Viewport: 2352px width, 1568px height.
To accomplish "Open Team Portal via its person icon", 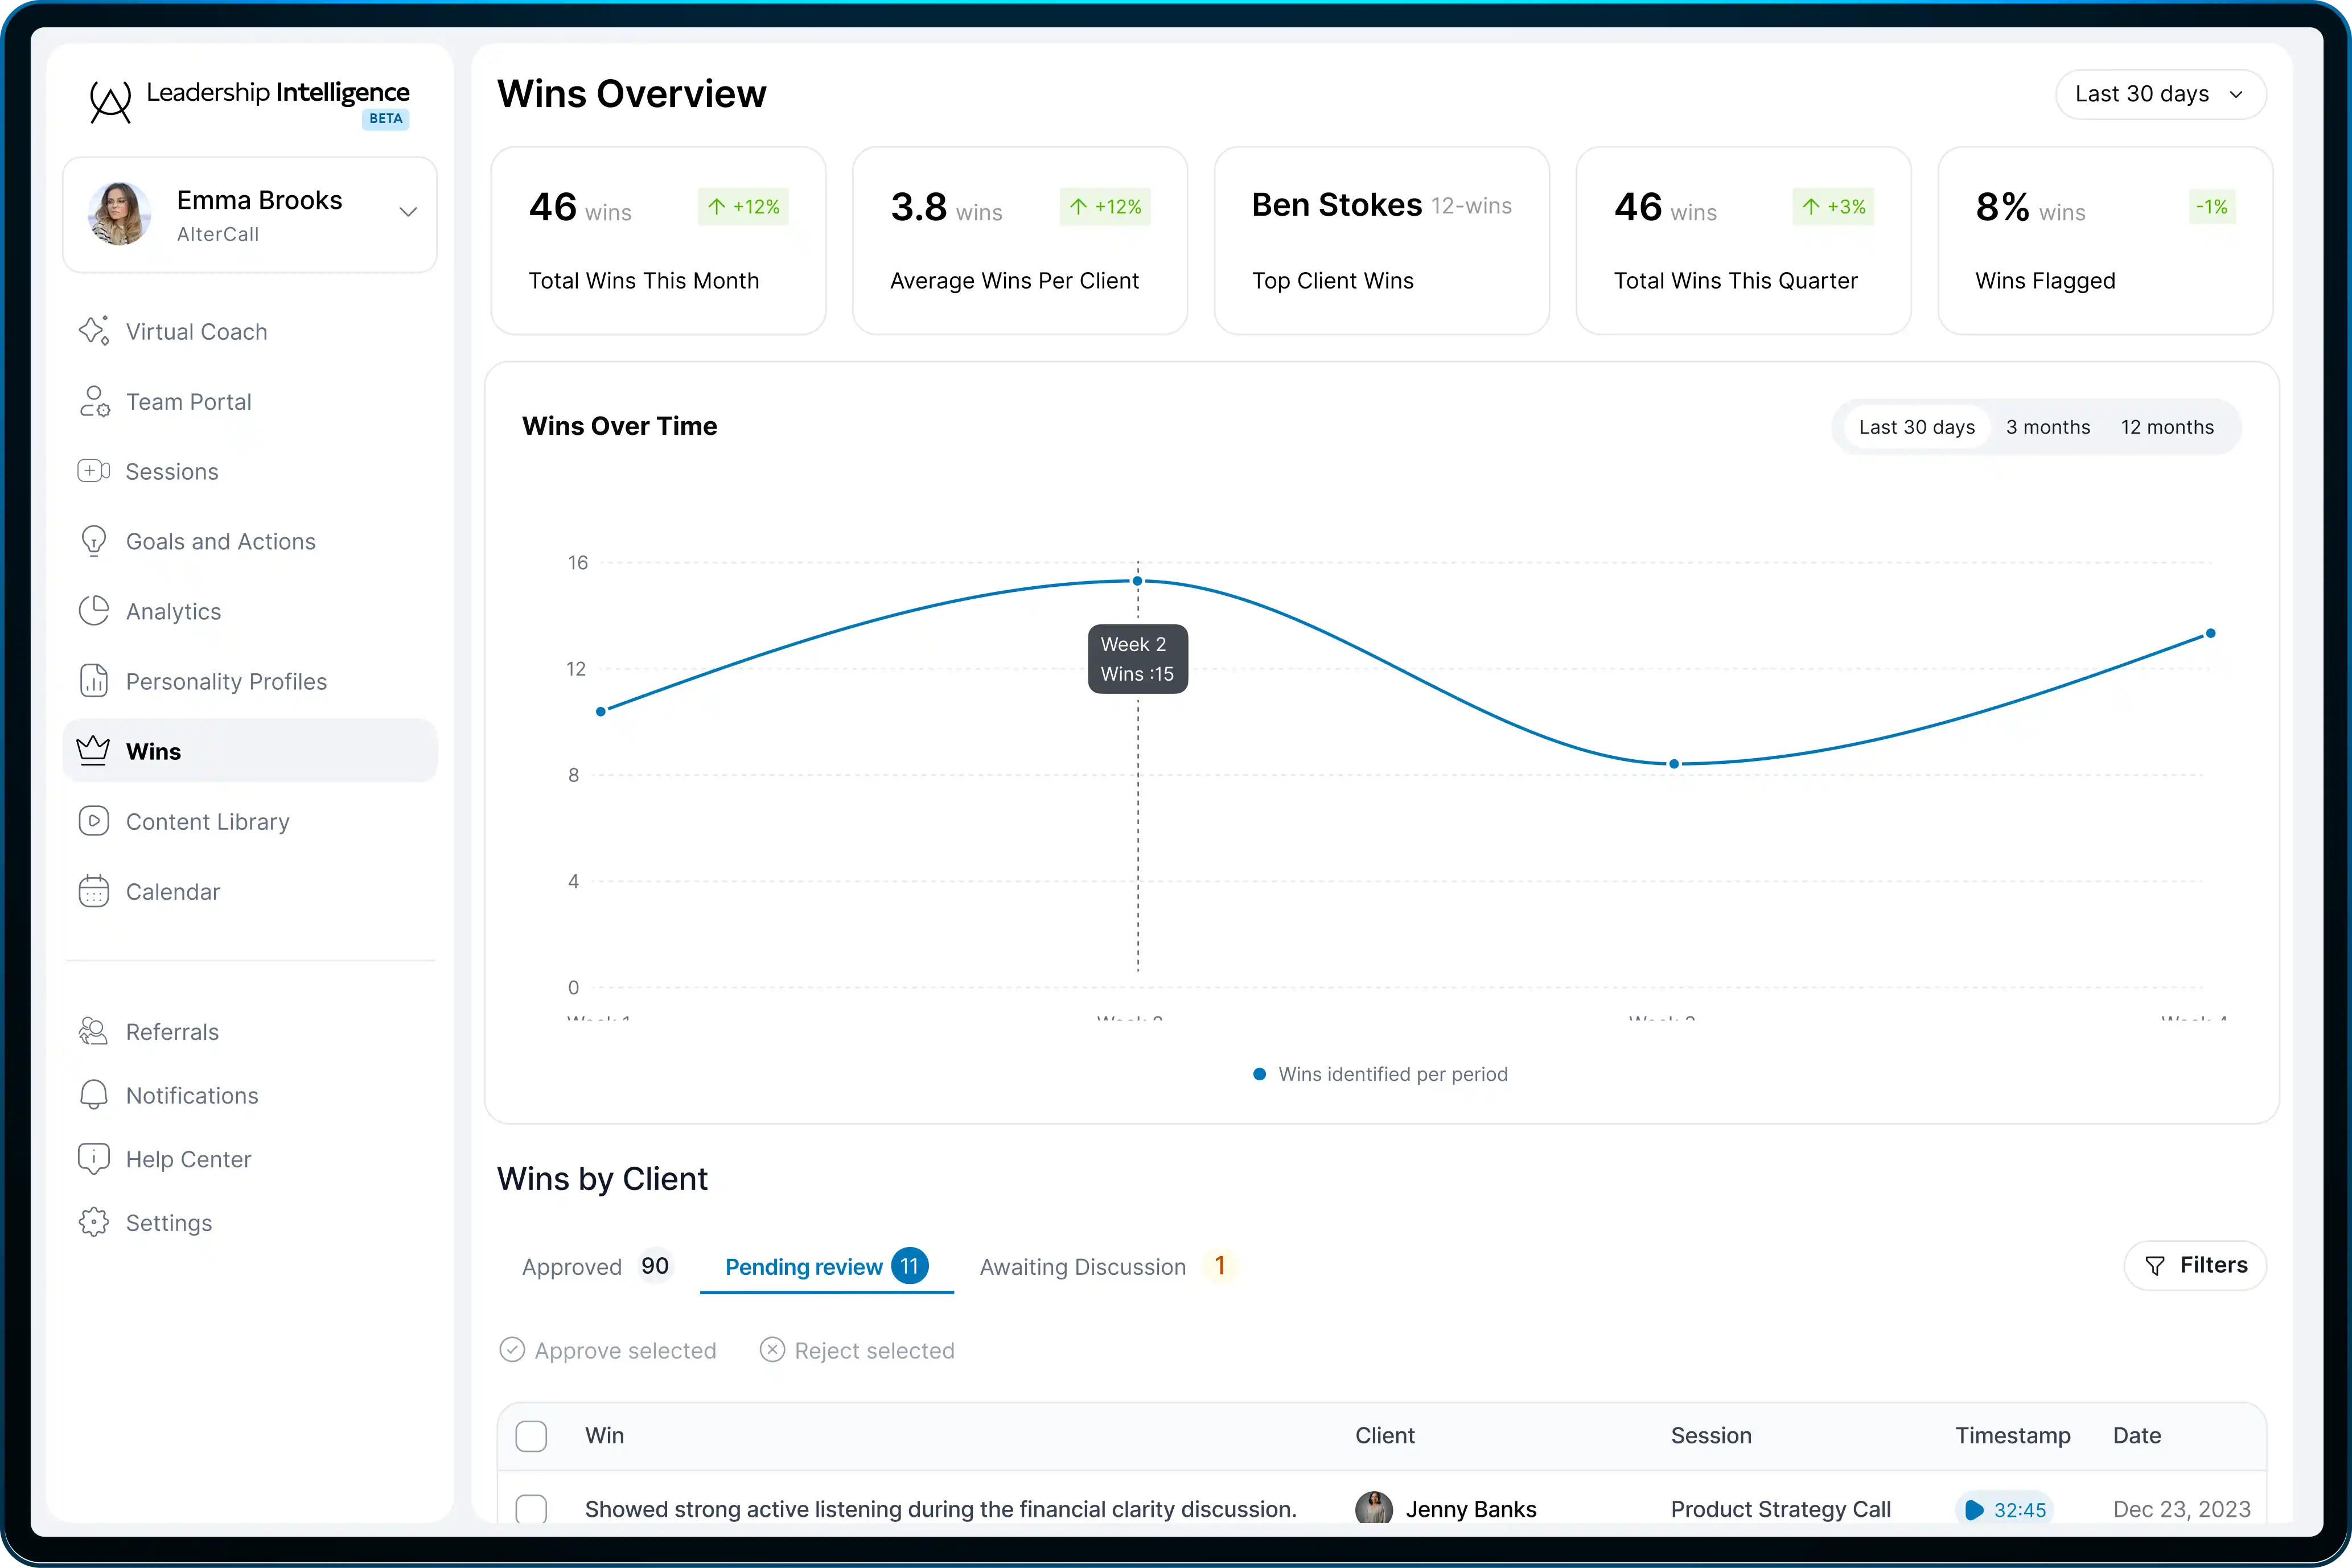I will 93,401.
